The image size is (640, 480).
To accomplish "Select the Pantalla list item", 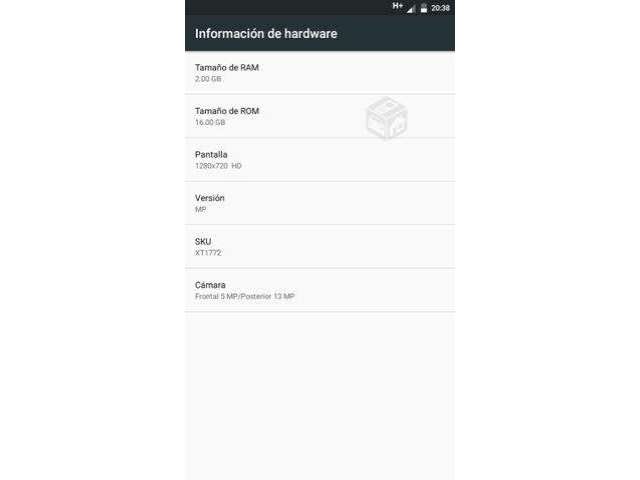I will pos(320,160).
